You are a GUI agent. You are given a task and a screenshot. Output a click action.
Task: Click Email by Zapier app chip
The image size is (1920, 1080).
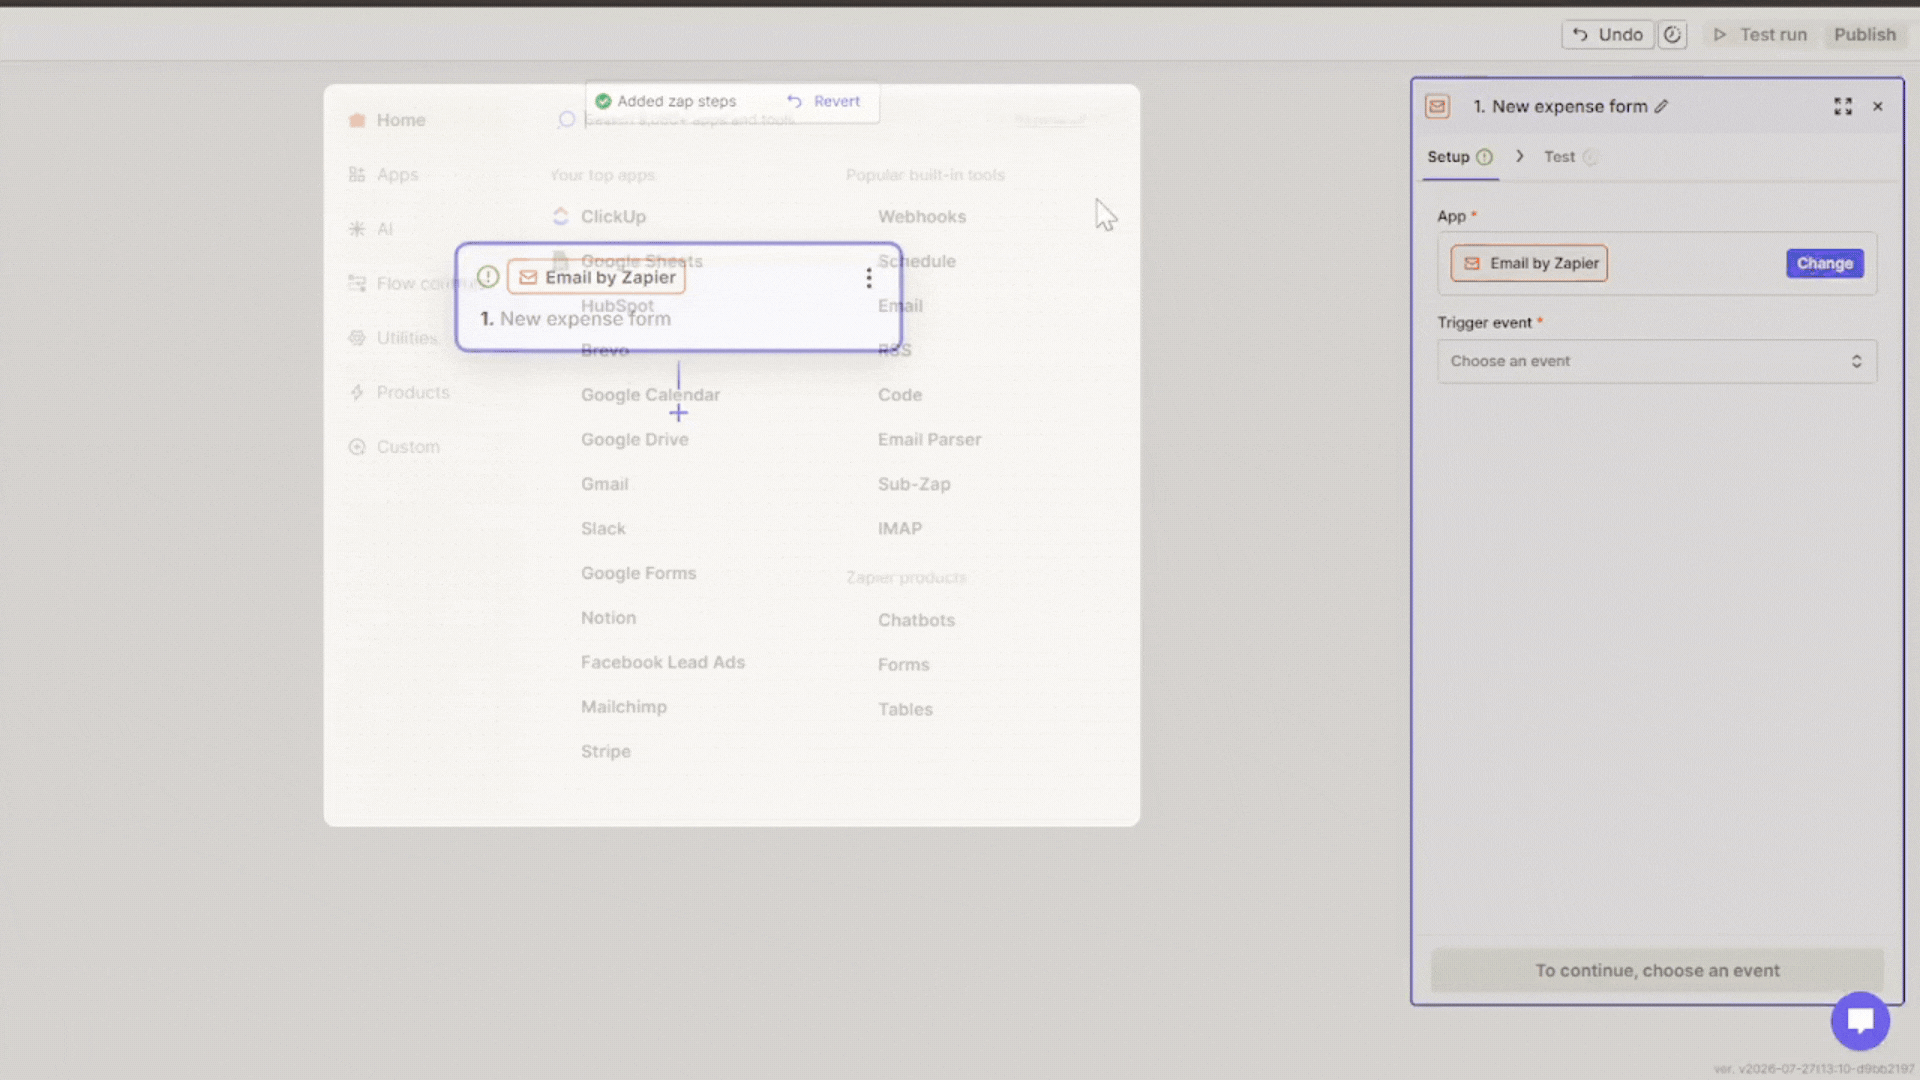(x=1529, y=264)
